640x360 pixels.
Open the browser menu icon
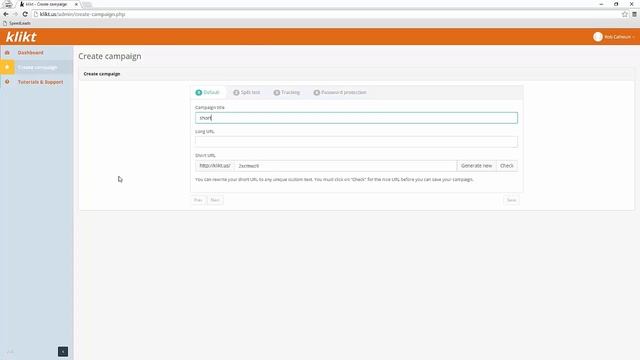(x=634, y=14)
